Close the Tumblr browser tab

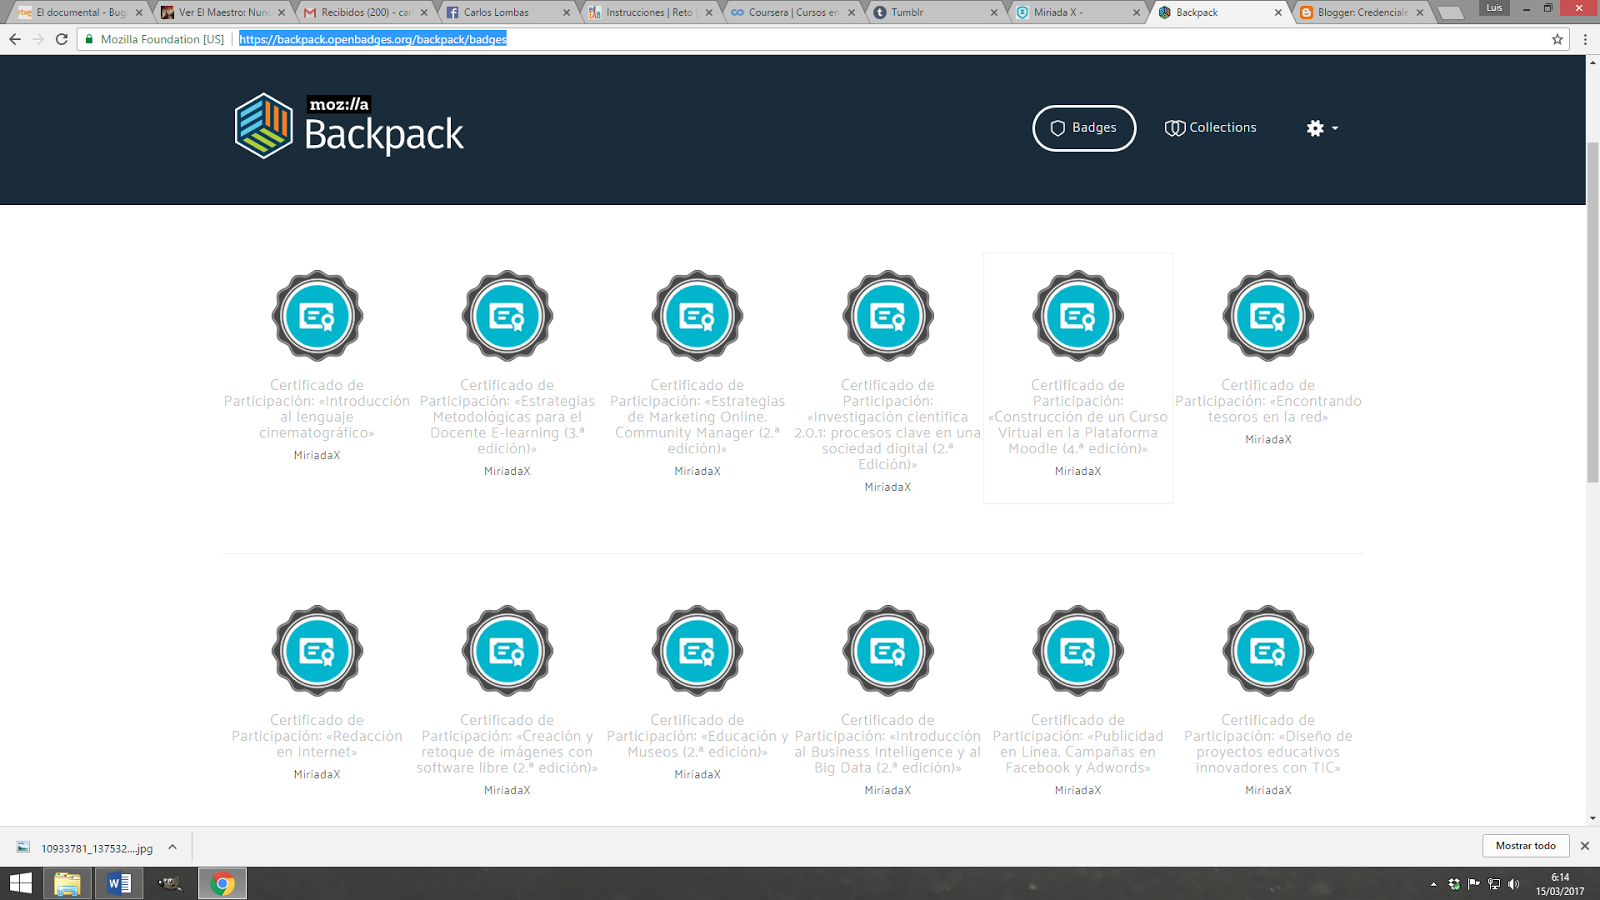[994, 13]
